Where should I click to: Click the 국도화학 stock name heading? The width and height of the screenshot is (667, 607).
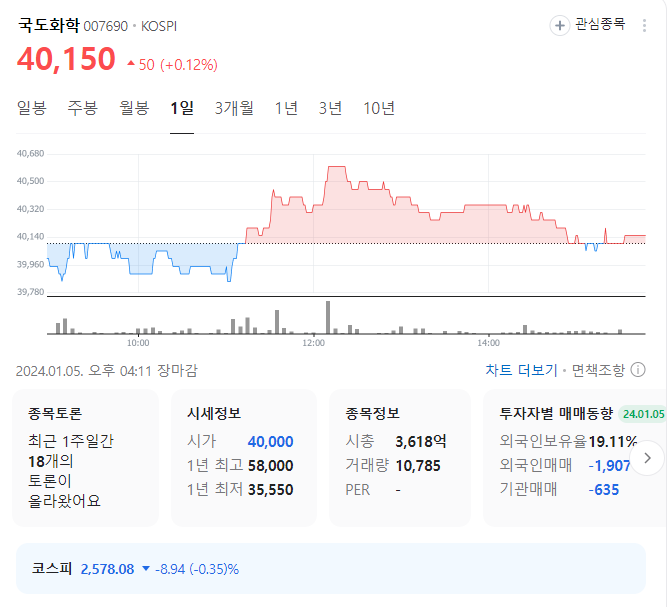tap(48, 25)
